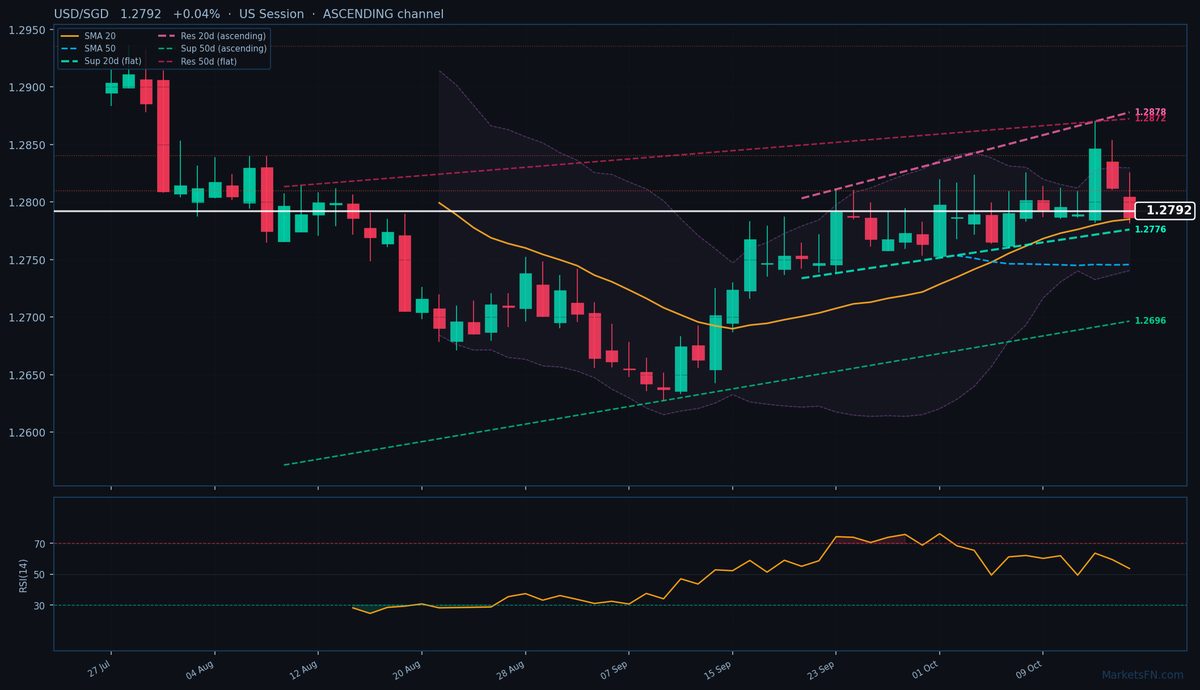
Task: Click the RSI 30 level label
Action: 40,605
